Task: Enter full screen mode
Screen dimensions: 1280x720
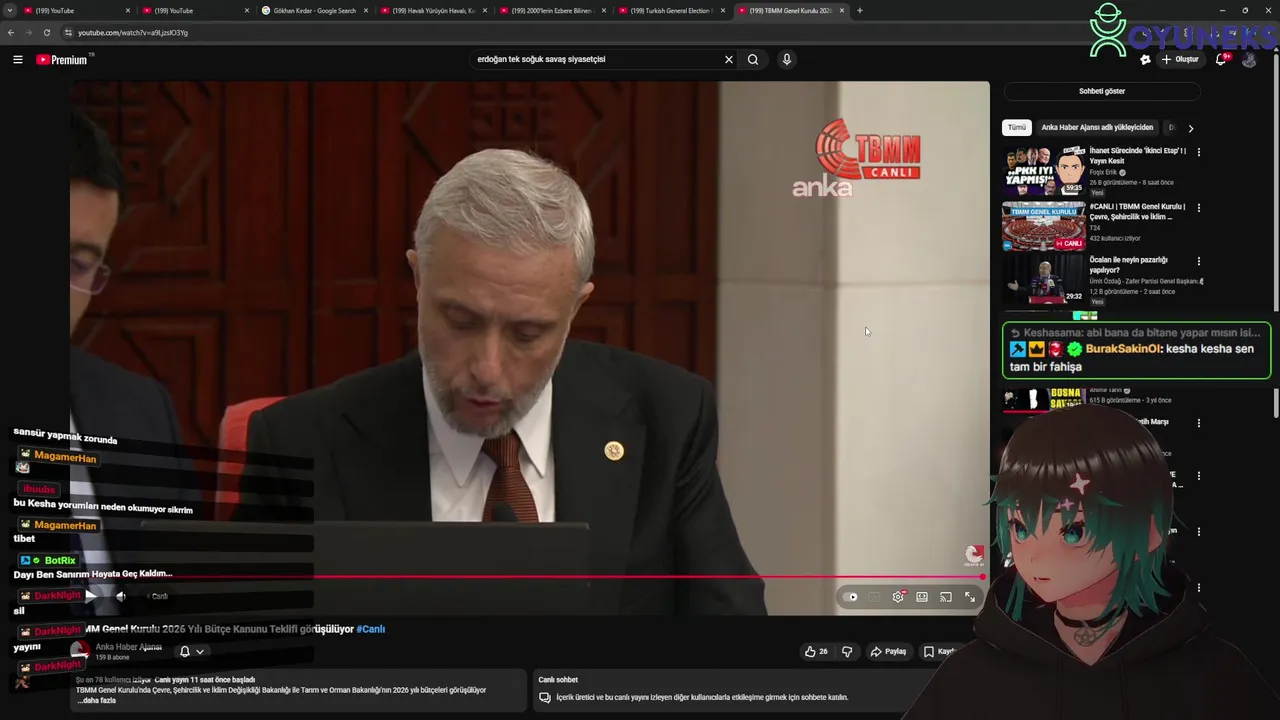Action: [x=970, y=597]
